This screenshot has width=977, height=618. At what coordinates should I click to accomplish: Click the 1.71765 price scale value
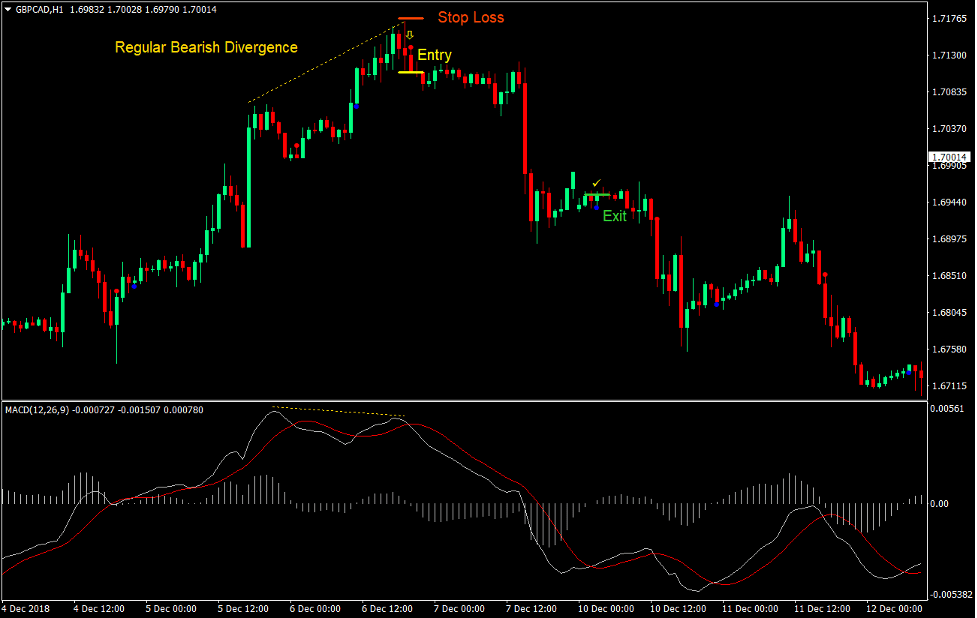click(x=951, y=18)
